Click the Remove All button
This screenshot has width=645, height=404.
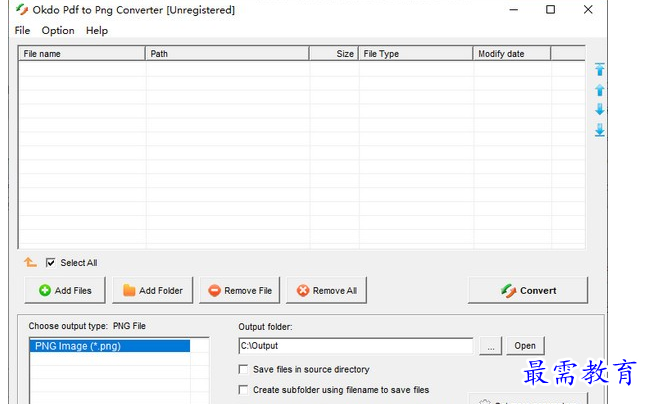(x=327, y=290)
